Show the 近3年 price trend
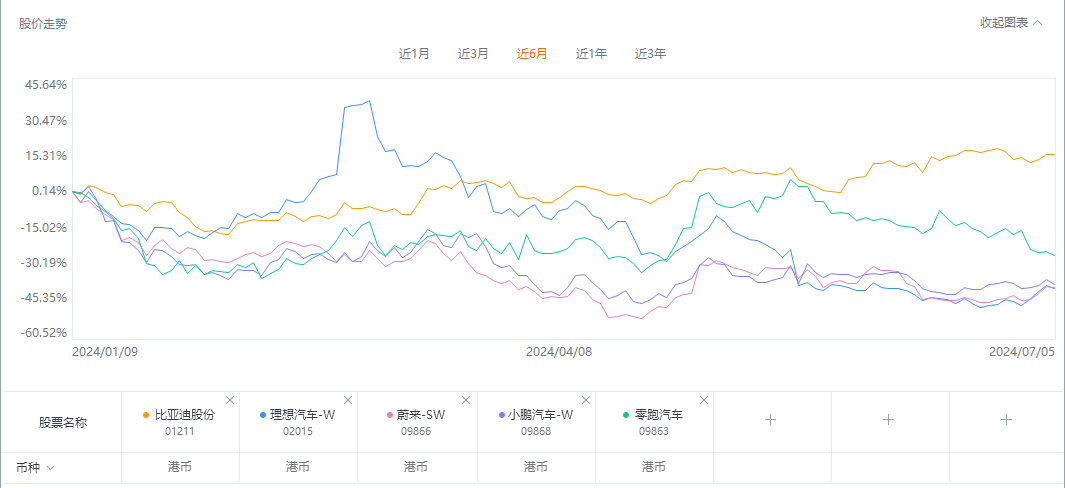Viewport: 1065px width, 488px height. point(650,54)
